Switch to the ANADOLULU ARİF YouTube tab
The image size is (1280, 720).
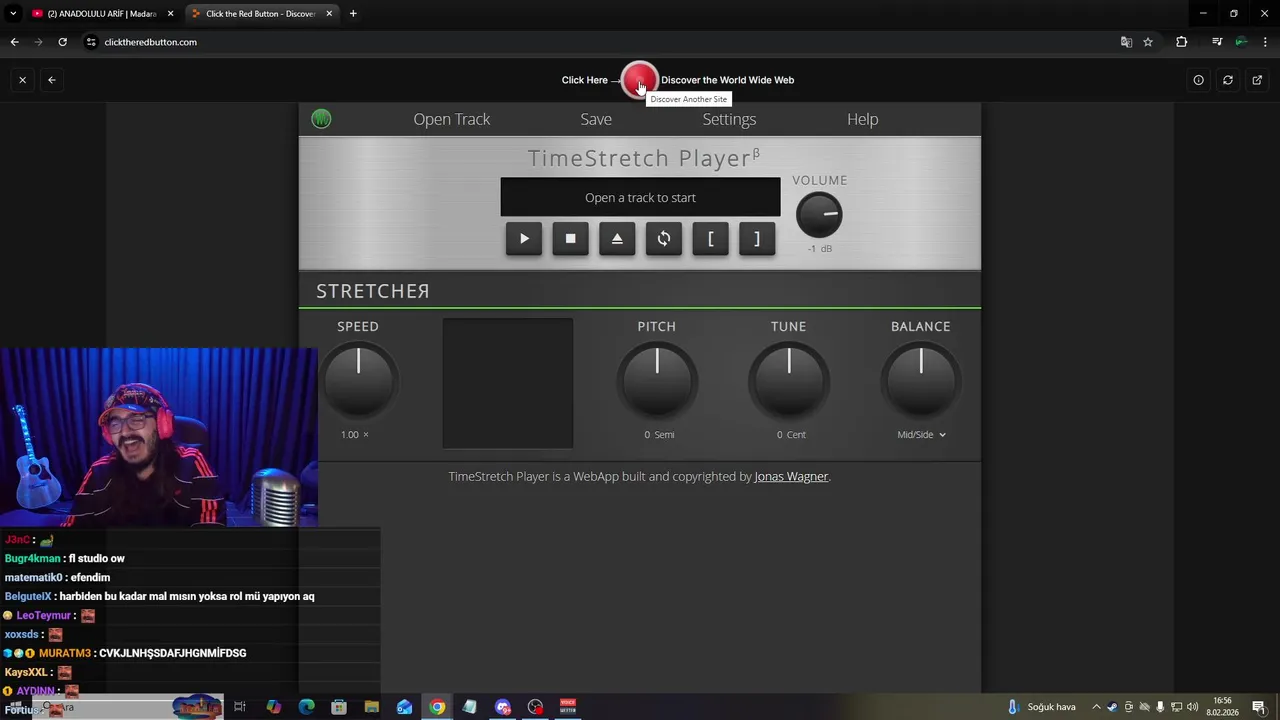click(x=102, y=14)
